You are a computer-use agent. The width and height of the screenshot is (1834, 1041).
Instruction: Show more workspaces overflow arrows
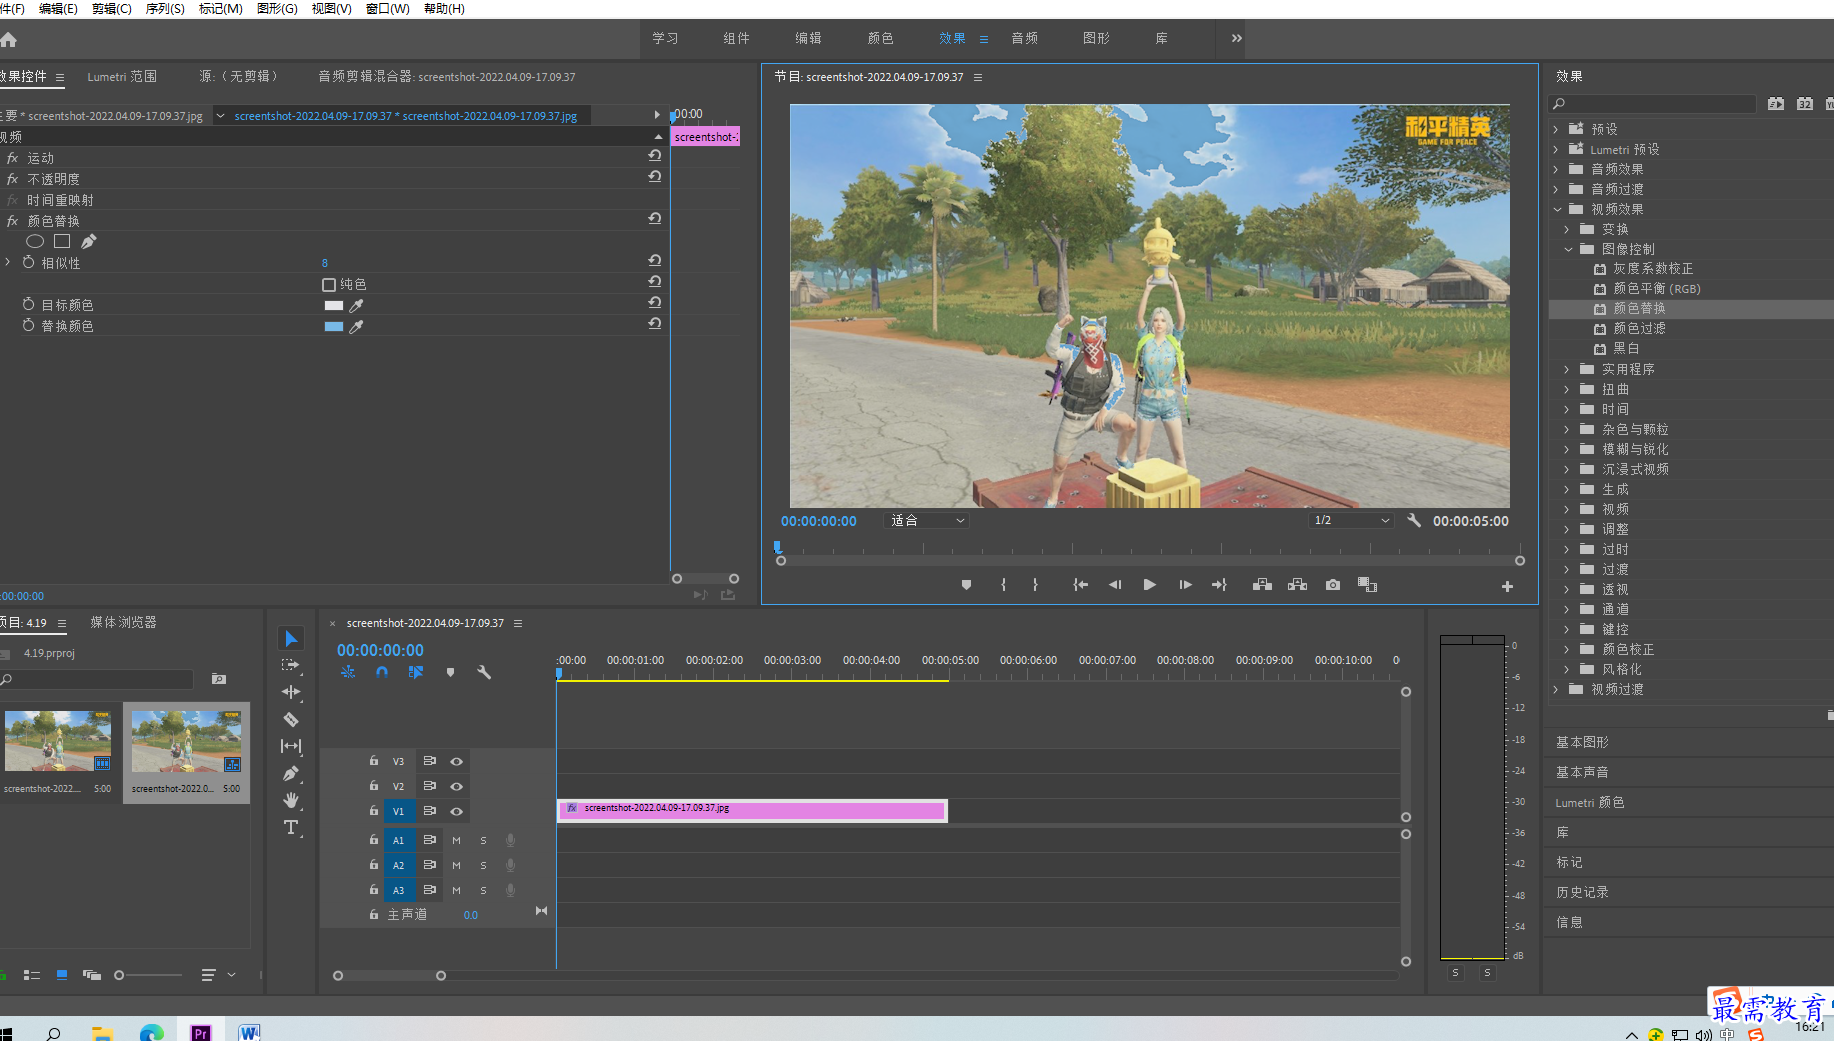1237,38
